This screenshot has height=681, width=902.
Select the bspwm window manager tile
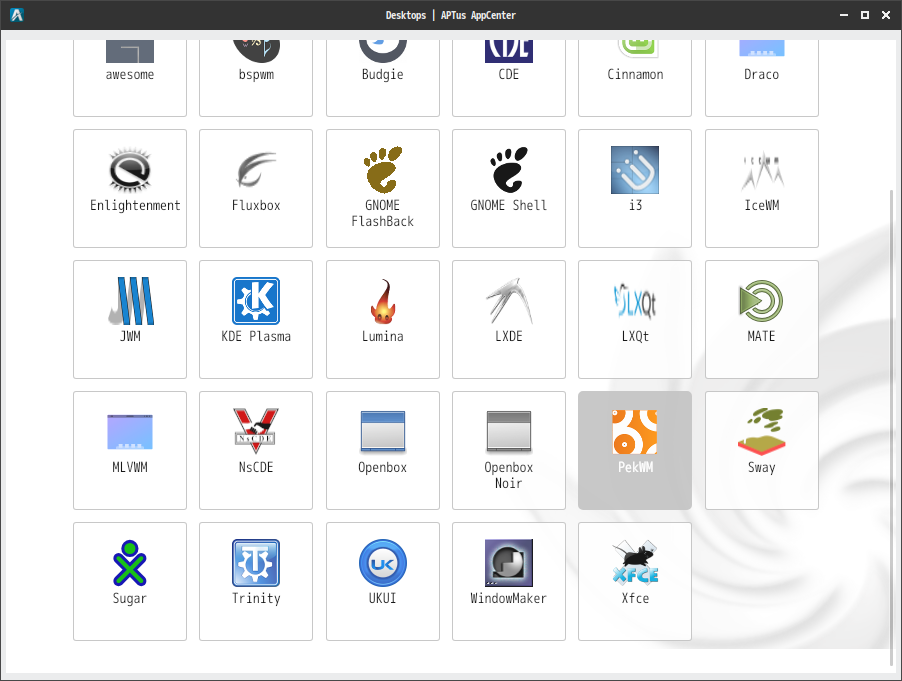pyautogui.click(x=256, y=76)
